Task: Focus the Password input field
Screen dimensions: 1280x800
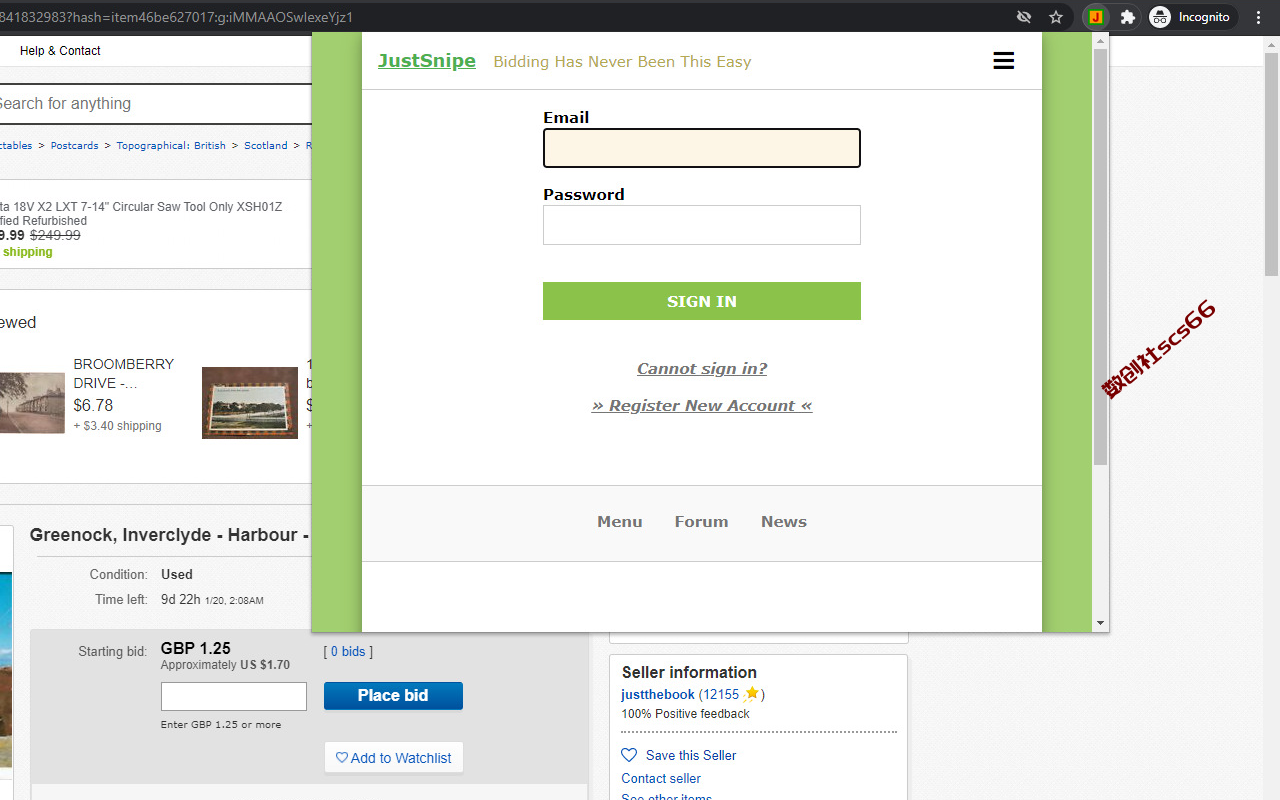Action: click(x=702, y=225)
